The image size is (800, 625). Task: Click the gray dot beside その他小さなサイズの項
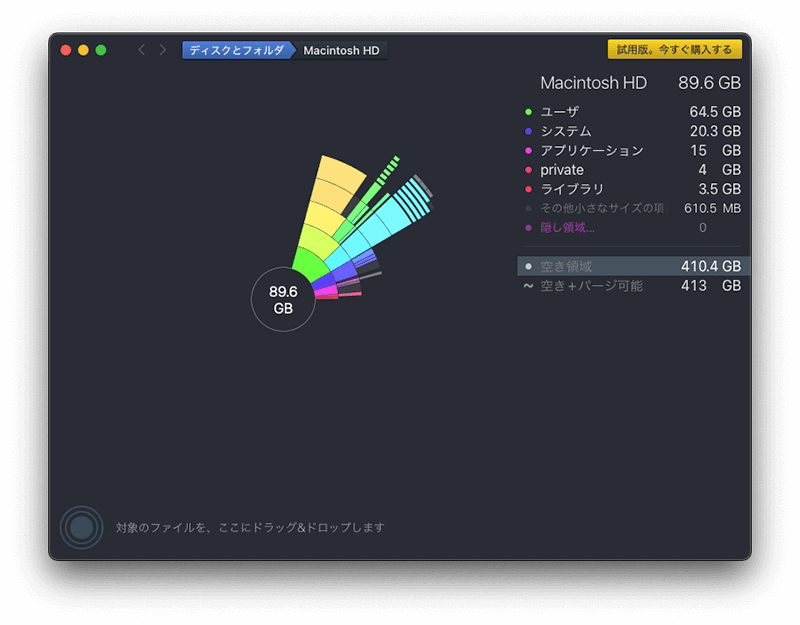coord(529,208)
